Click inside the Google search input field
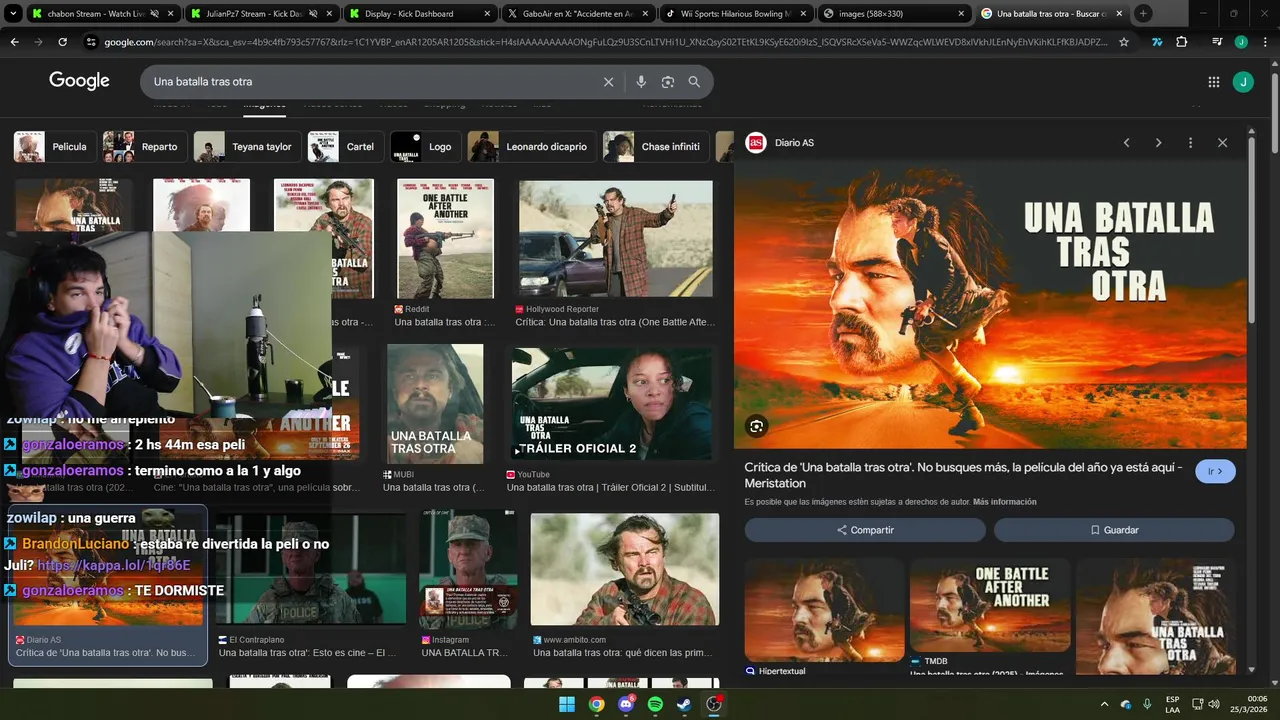 (375, 82)
